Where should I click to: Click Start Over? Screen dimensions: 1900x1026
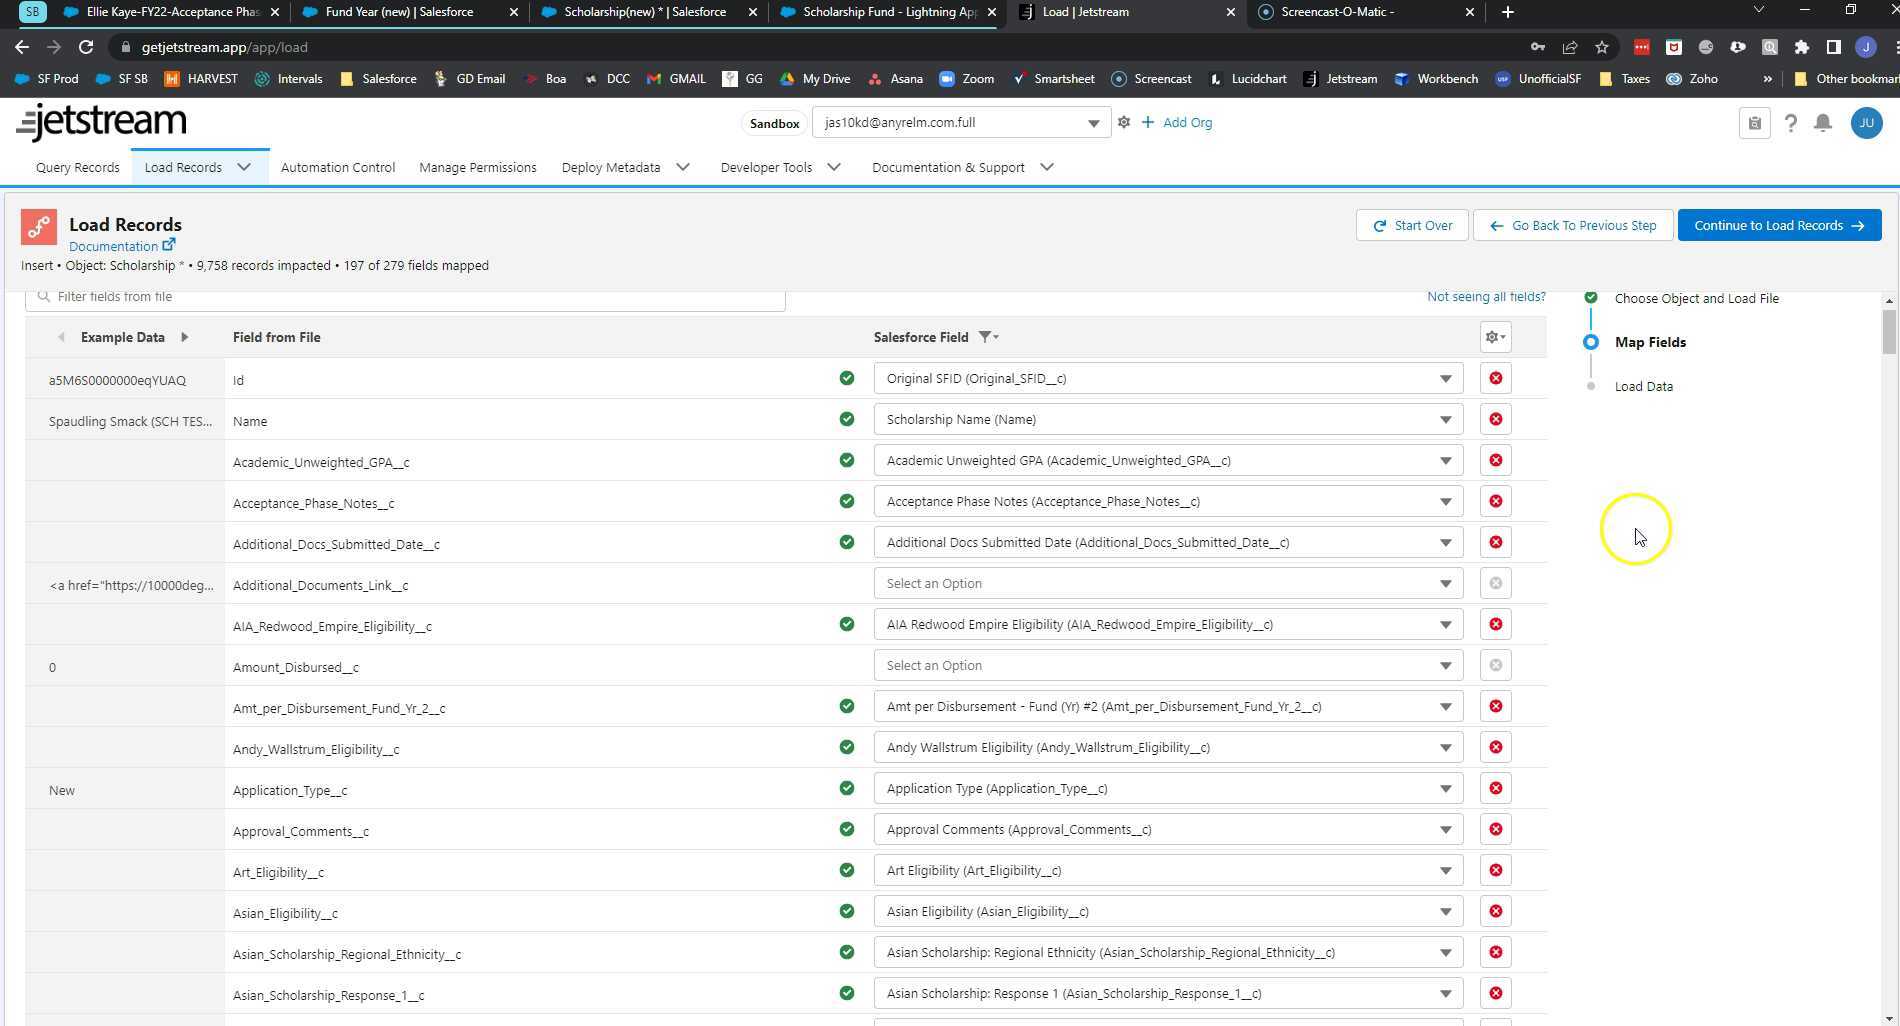1412,226
